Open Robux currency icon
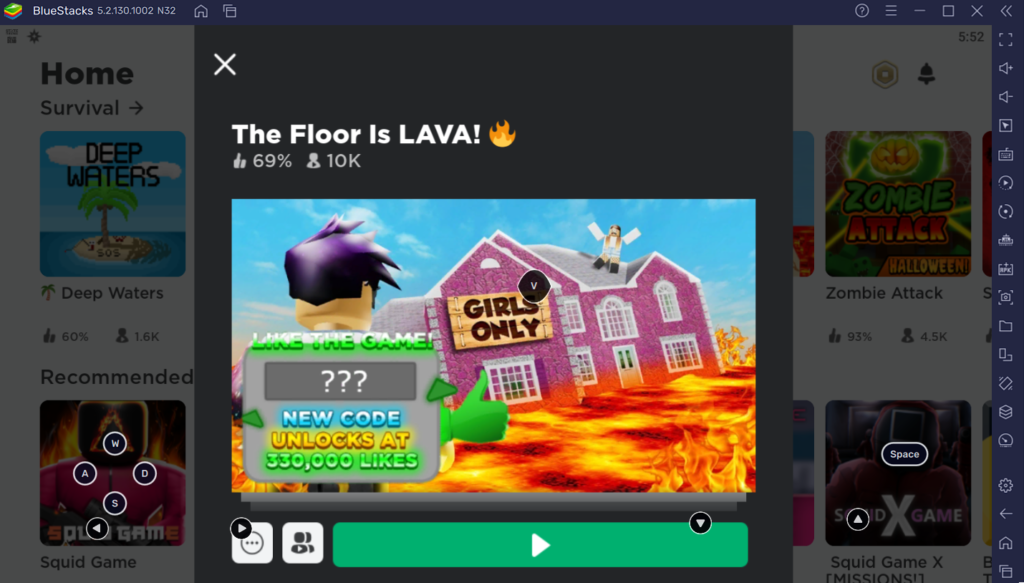This screenshot has height=583, width=1024. point(885,75)
